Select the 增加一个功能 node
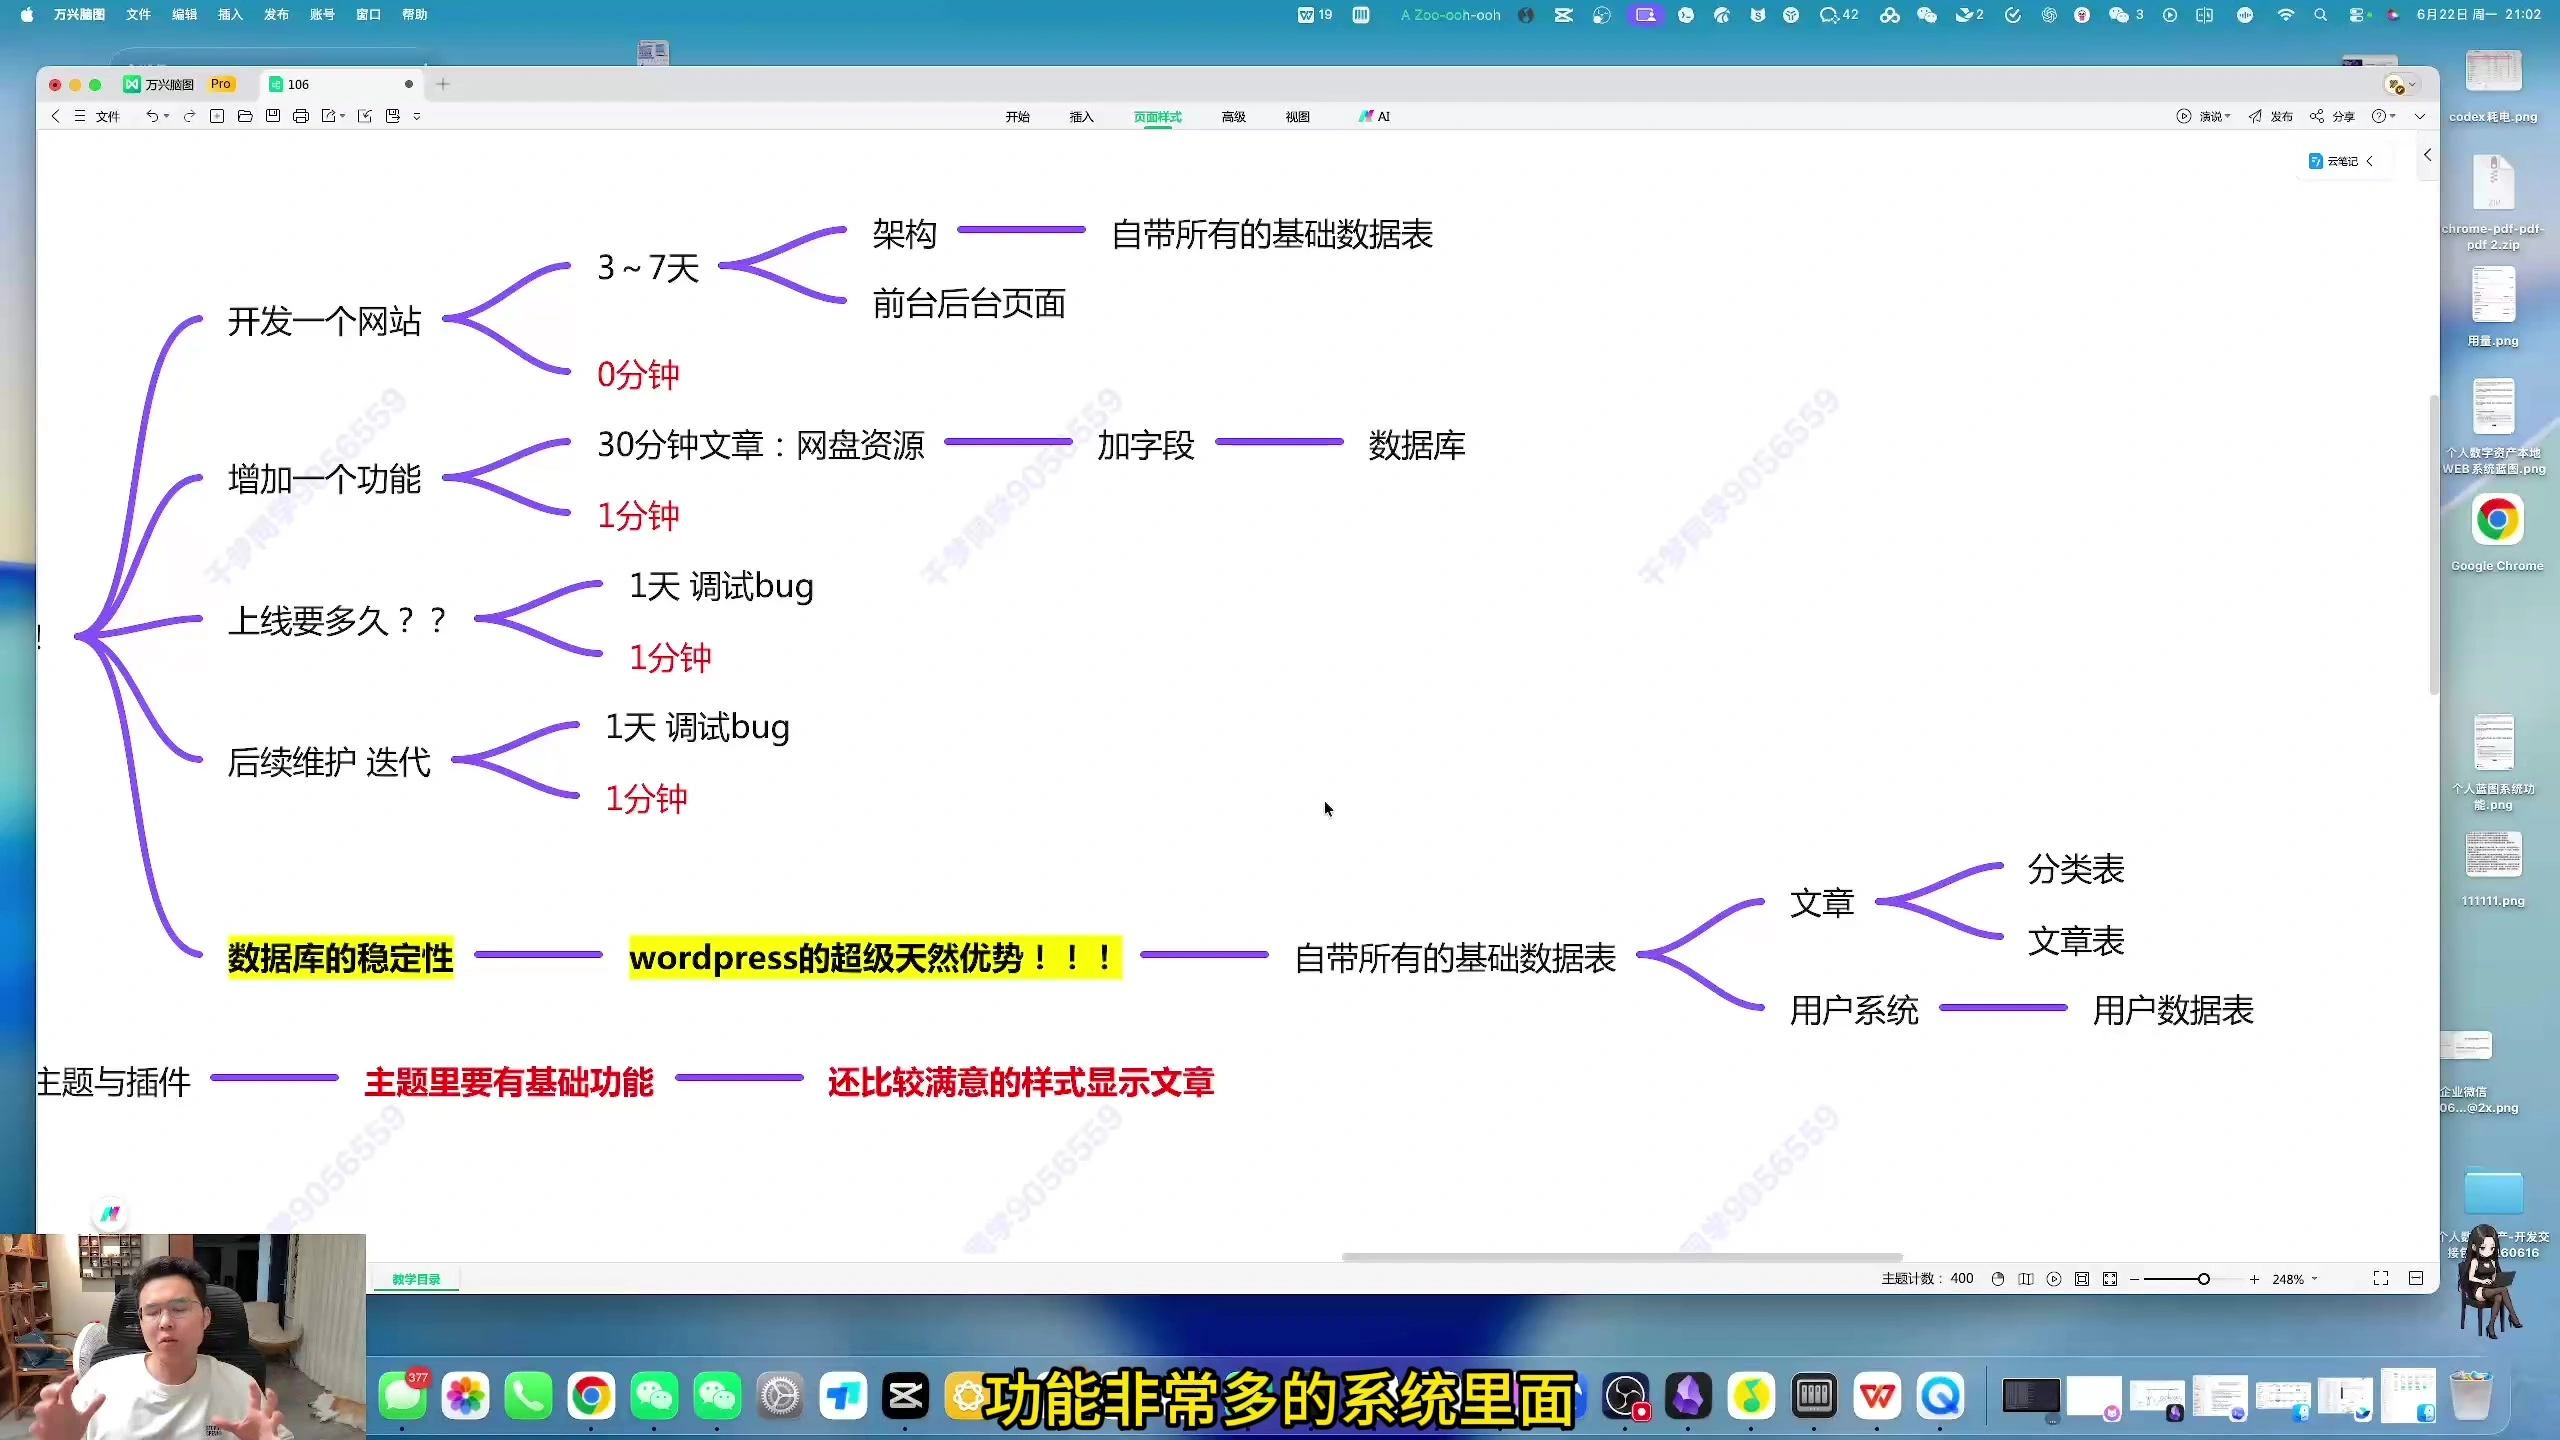The width and height of the screenshot is (2560, 1440). [x=324, y=479]
